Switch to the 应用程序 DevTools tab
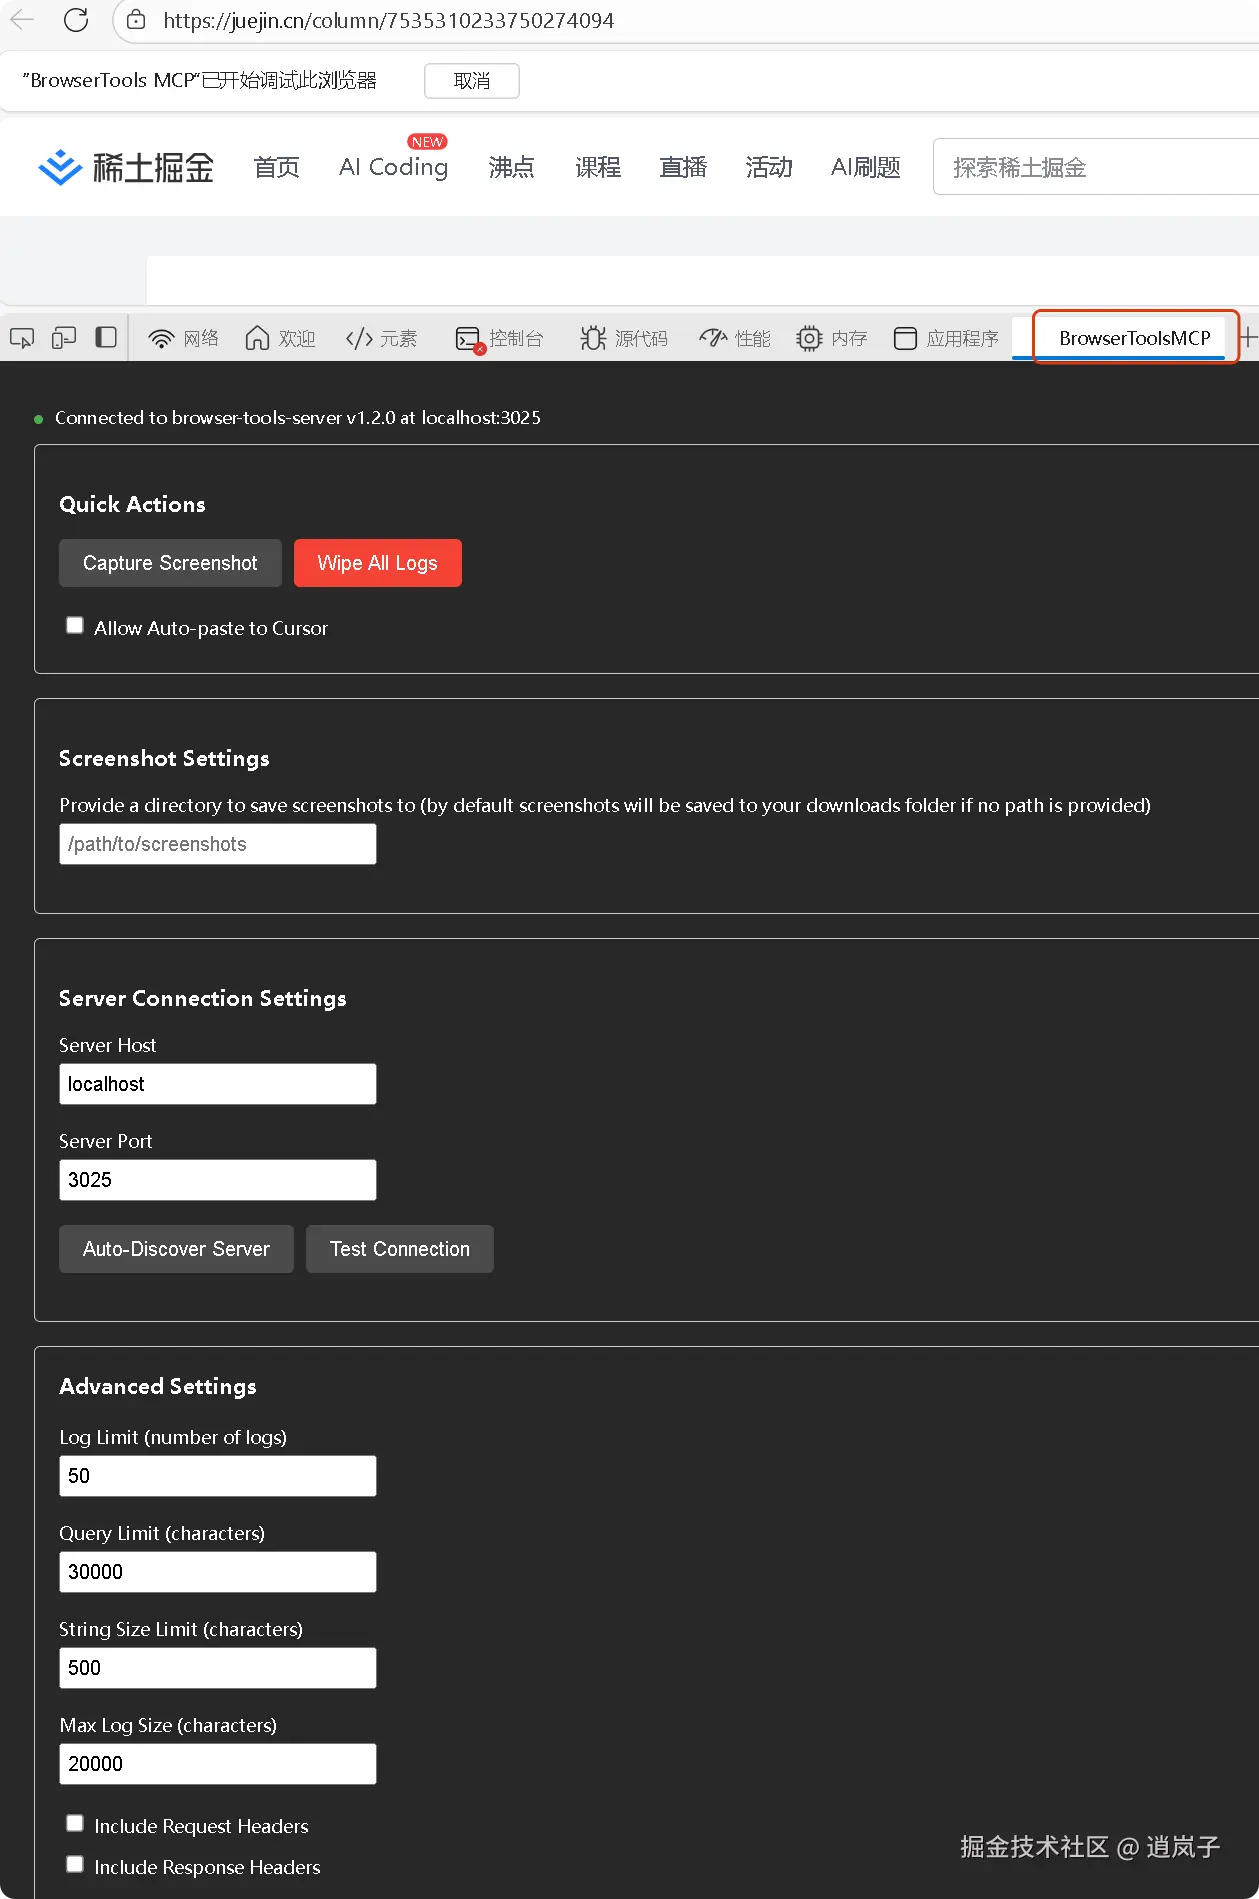The height and width of the screenshot is (1899, 1259). click(946, 338)
